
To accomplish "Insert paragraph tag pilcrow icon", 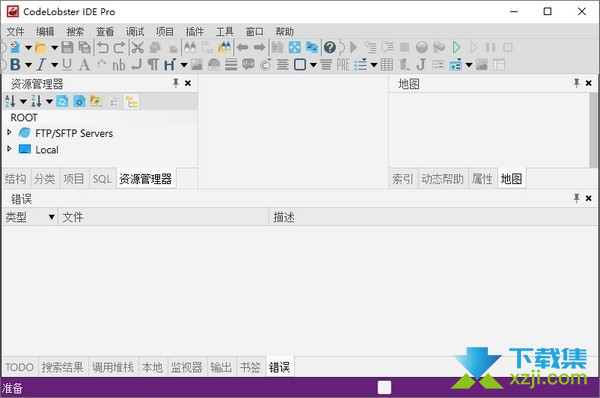I will click(x=153, y=65).
